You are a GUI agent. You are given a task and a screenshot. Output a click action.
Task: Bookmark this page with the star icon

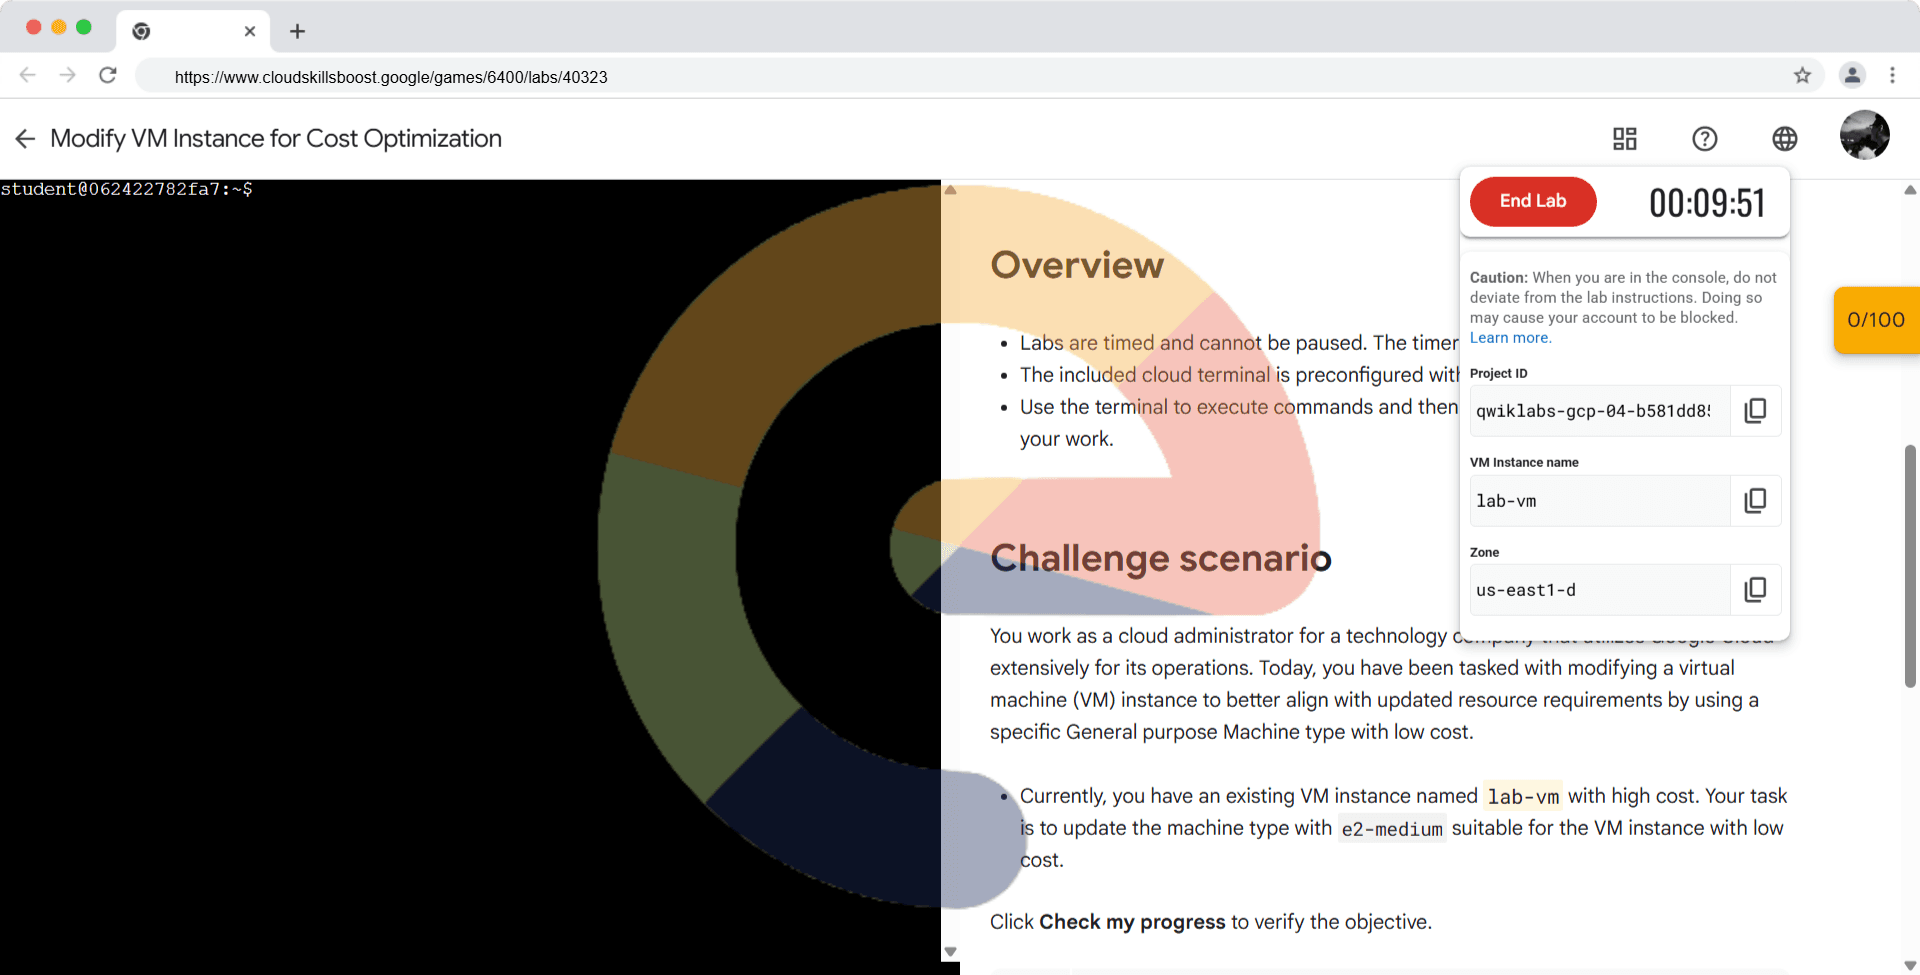point(1802,75)
